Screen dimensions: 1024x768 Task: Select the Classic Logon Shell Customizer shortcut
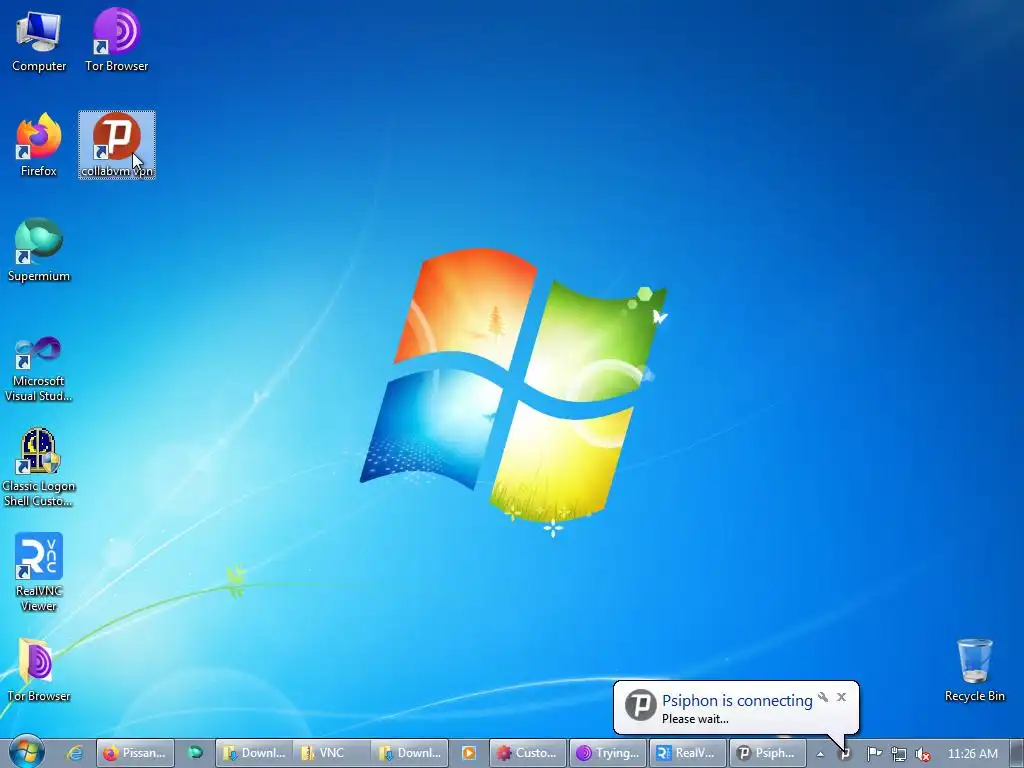(x=39, y=468)
